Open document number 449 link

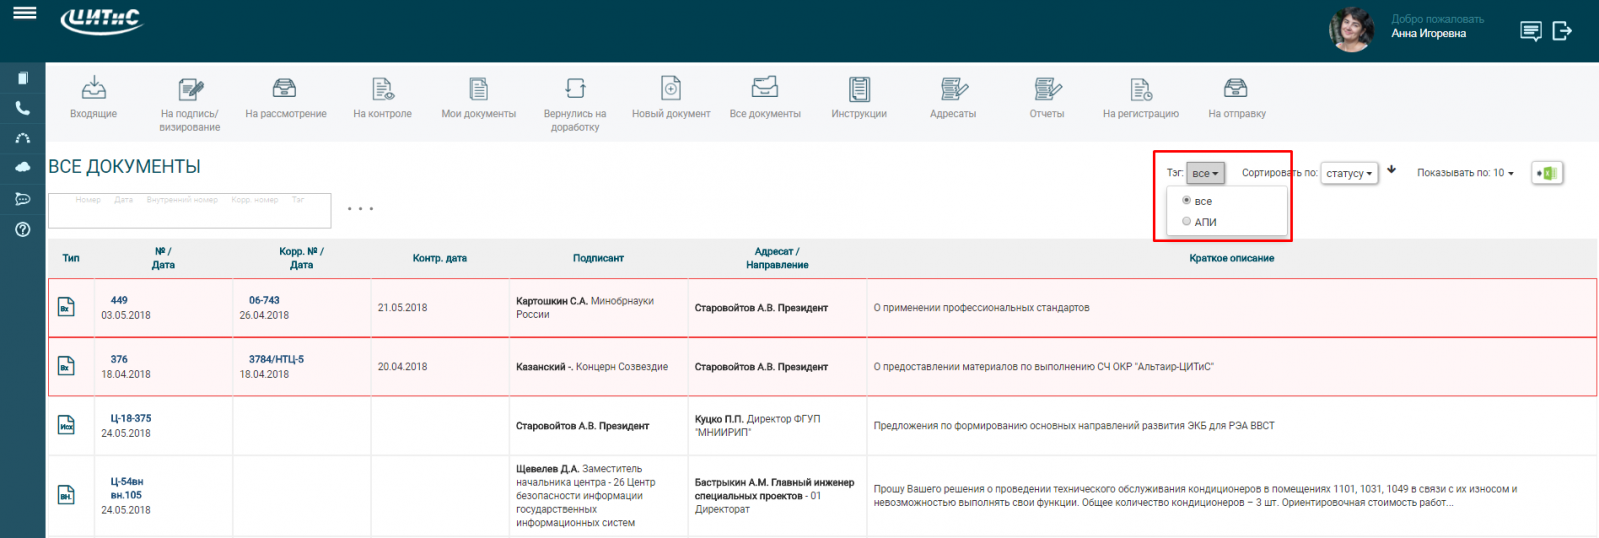119,300
